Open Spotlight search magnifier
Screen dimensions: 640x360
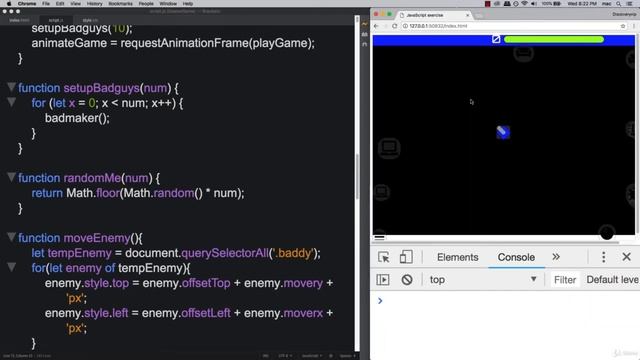[619, 4]
